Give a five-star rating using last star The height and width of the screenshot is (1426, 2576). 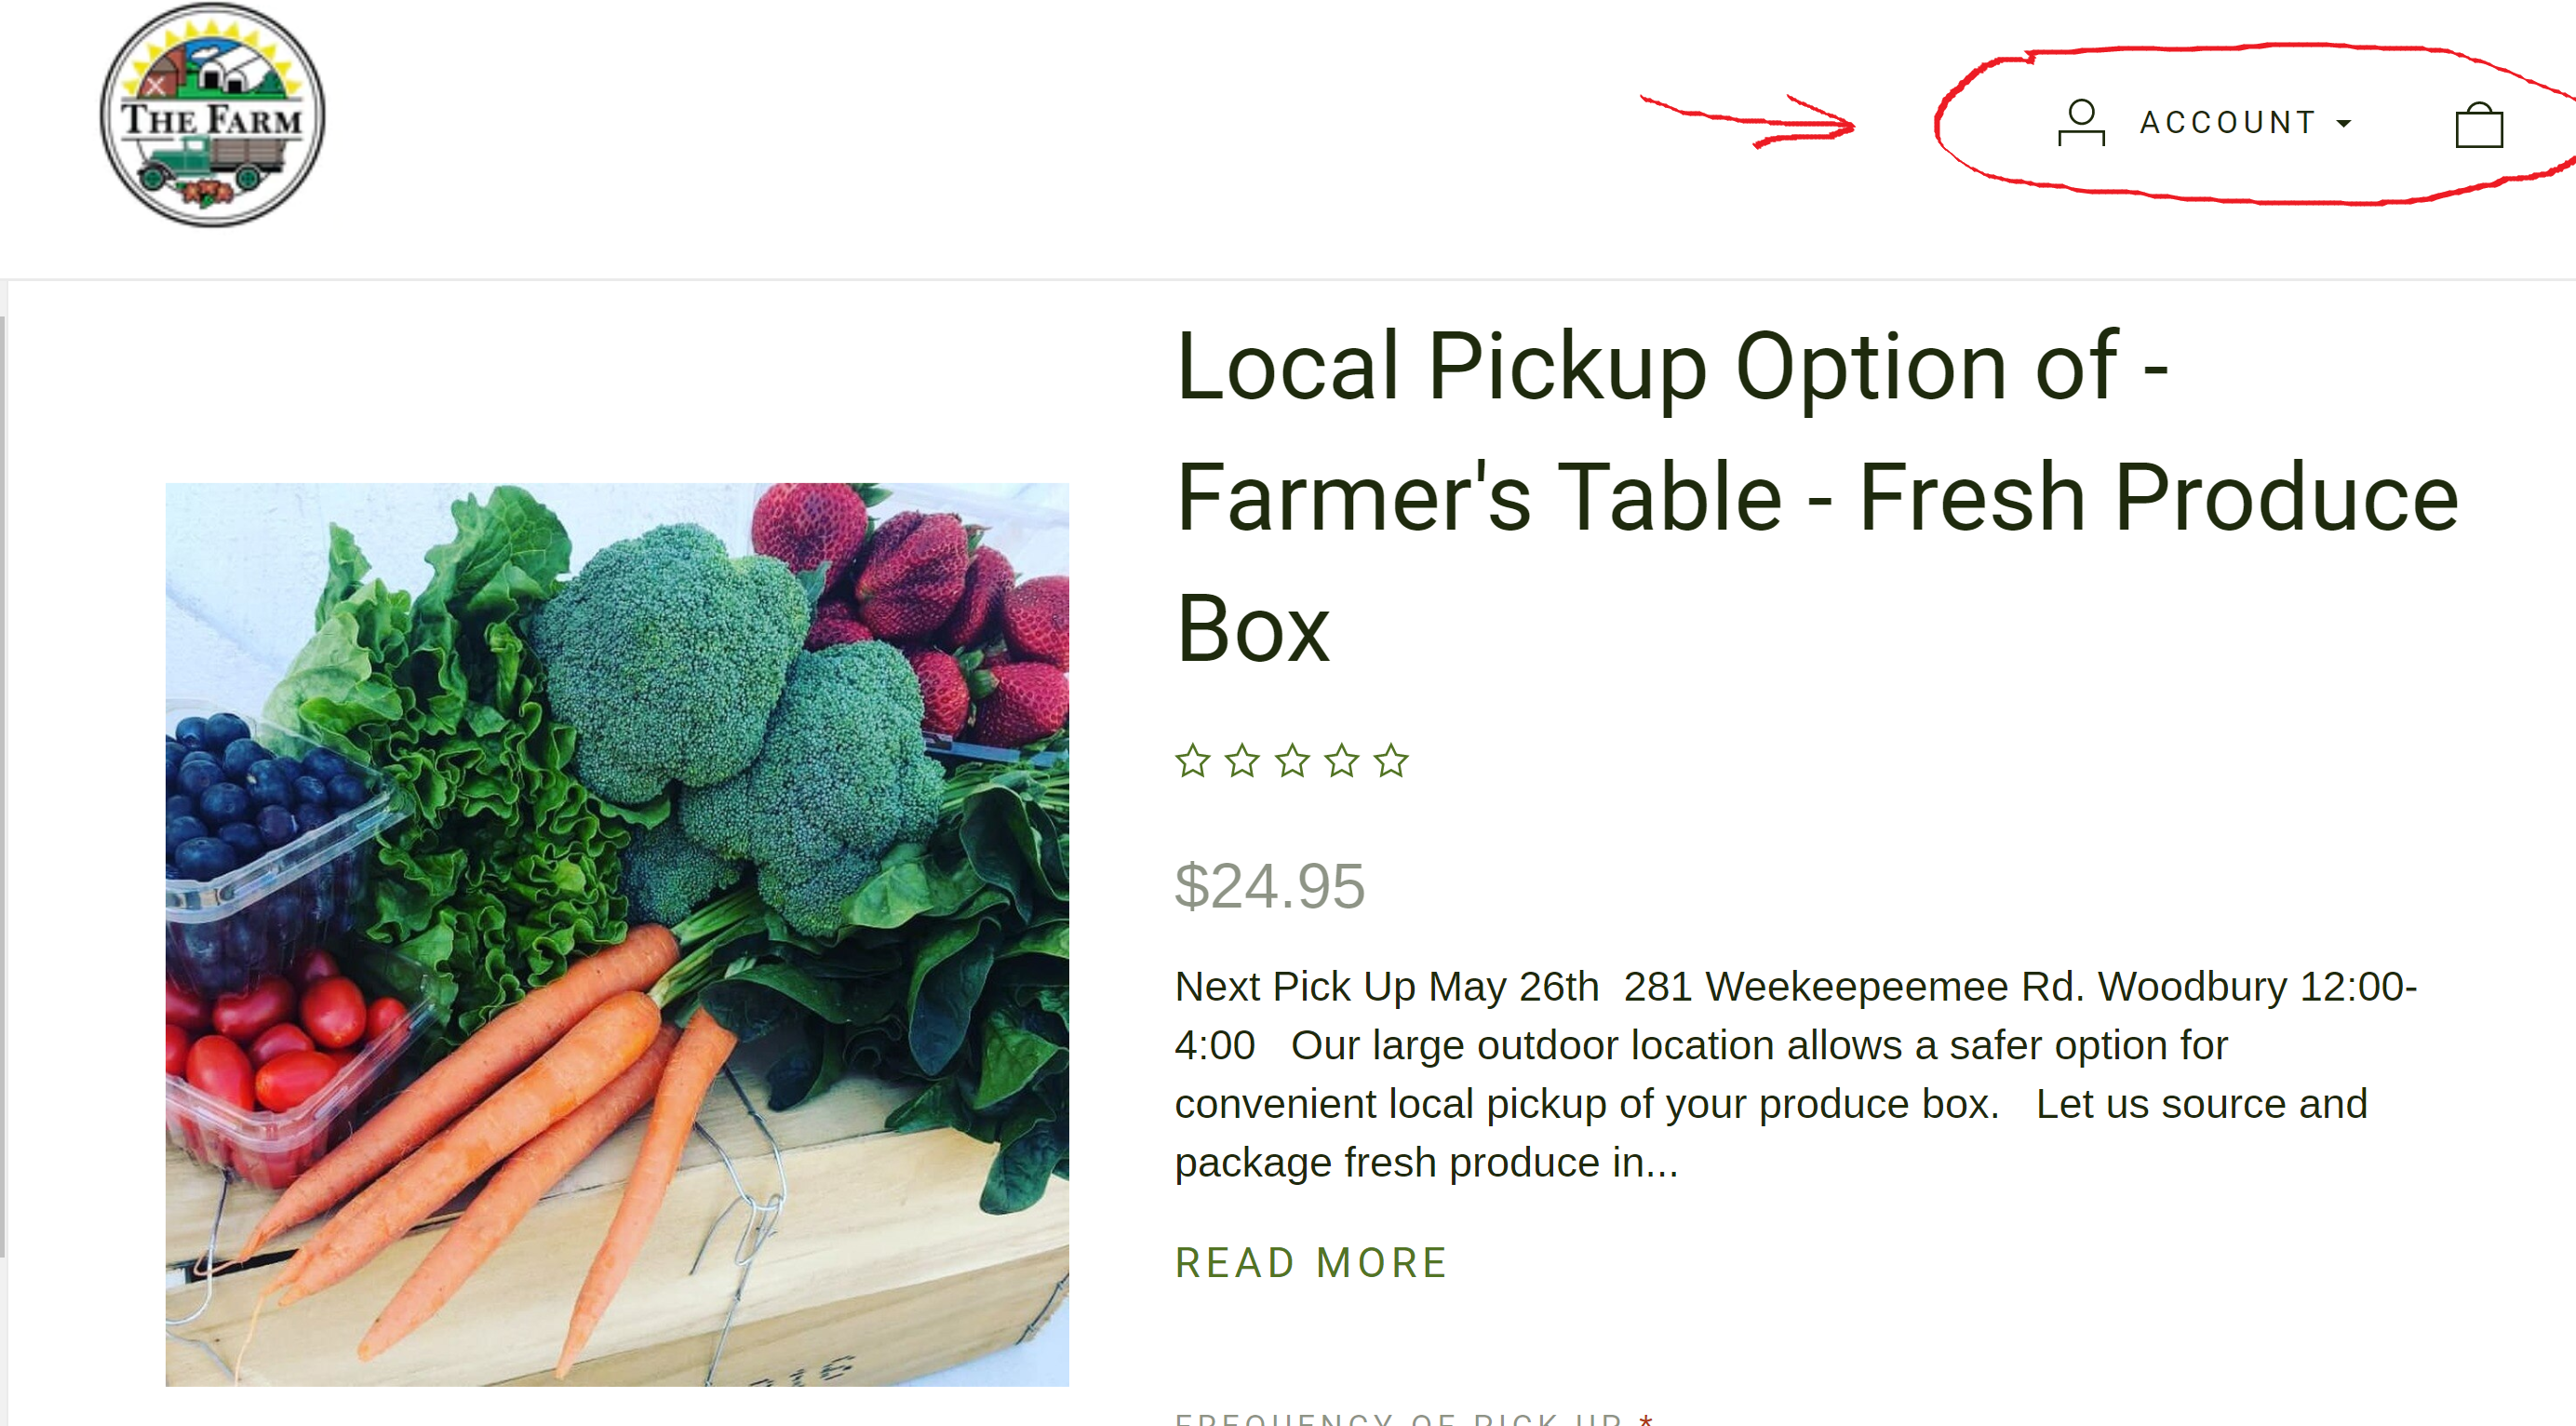(1391, 761)
